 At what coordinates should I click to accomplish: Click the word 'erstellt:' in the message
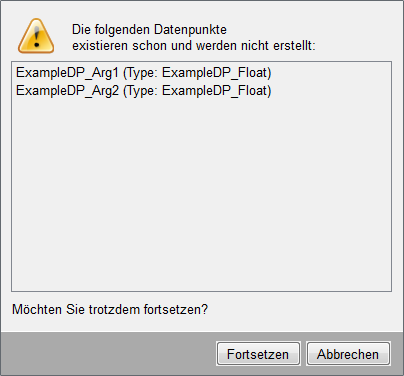tap(294, 46)
